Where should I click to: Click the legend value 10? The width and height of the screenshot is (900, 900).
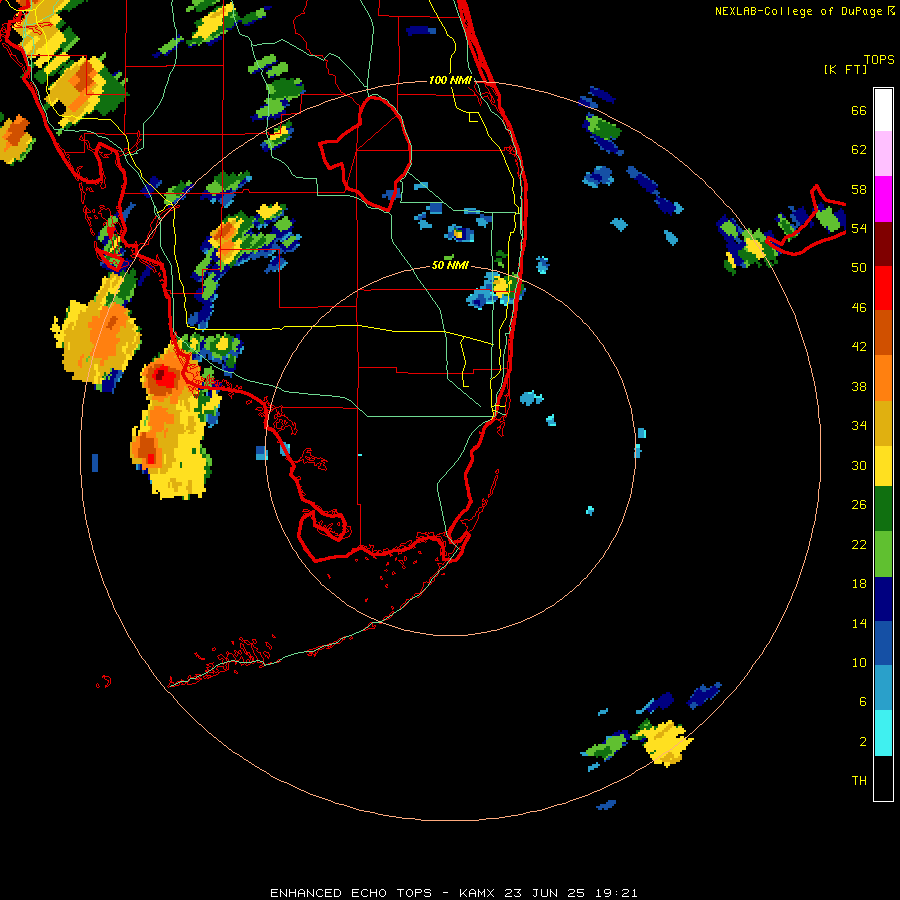click(x=859, y=663)
